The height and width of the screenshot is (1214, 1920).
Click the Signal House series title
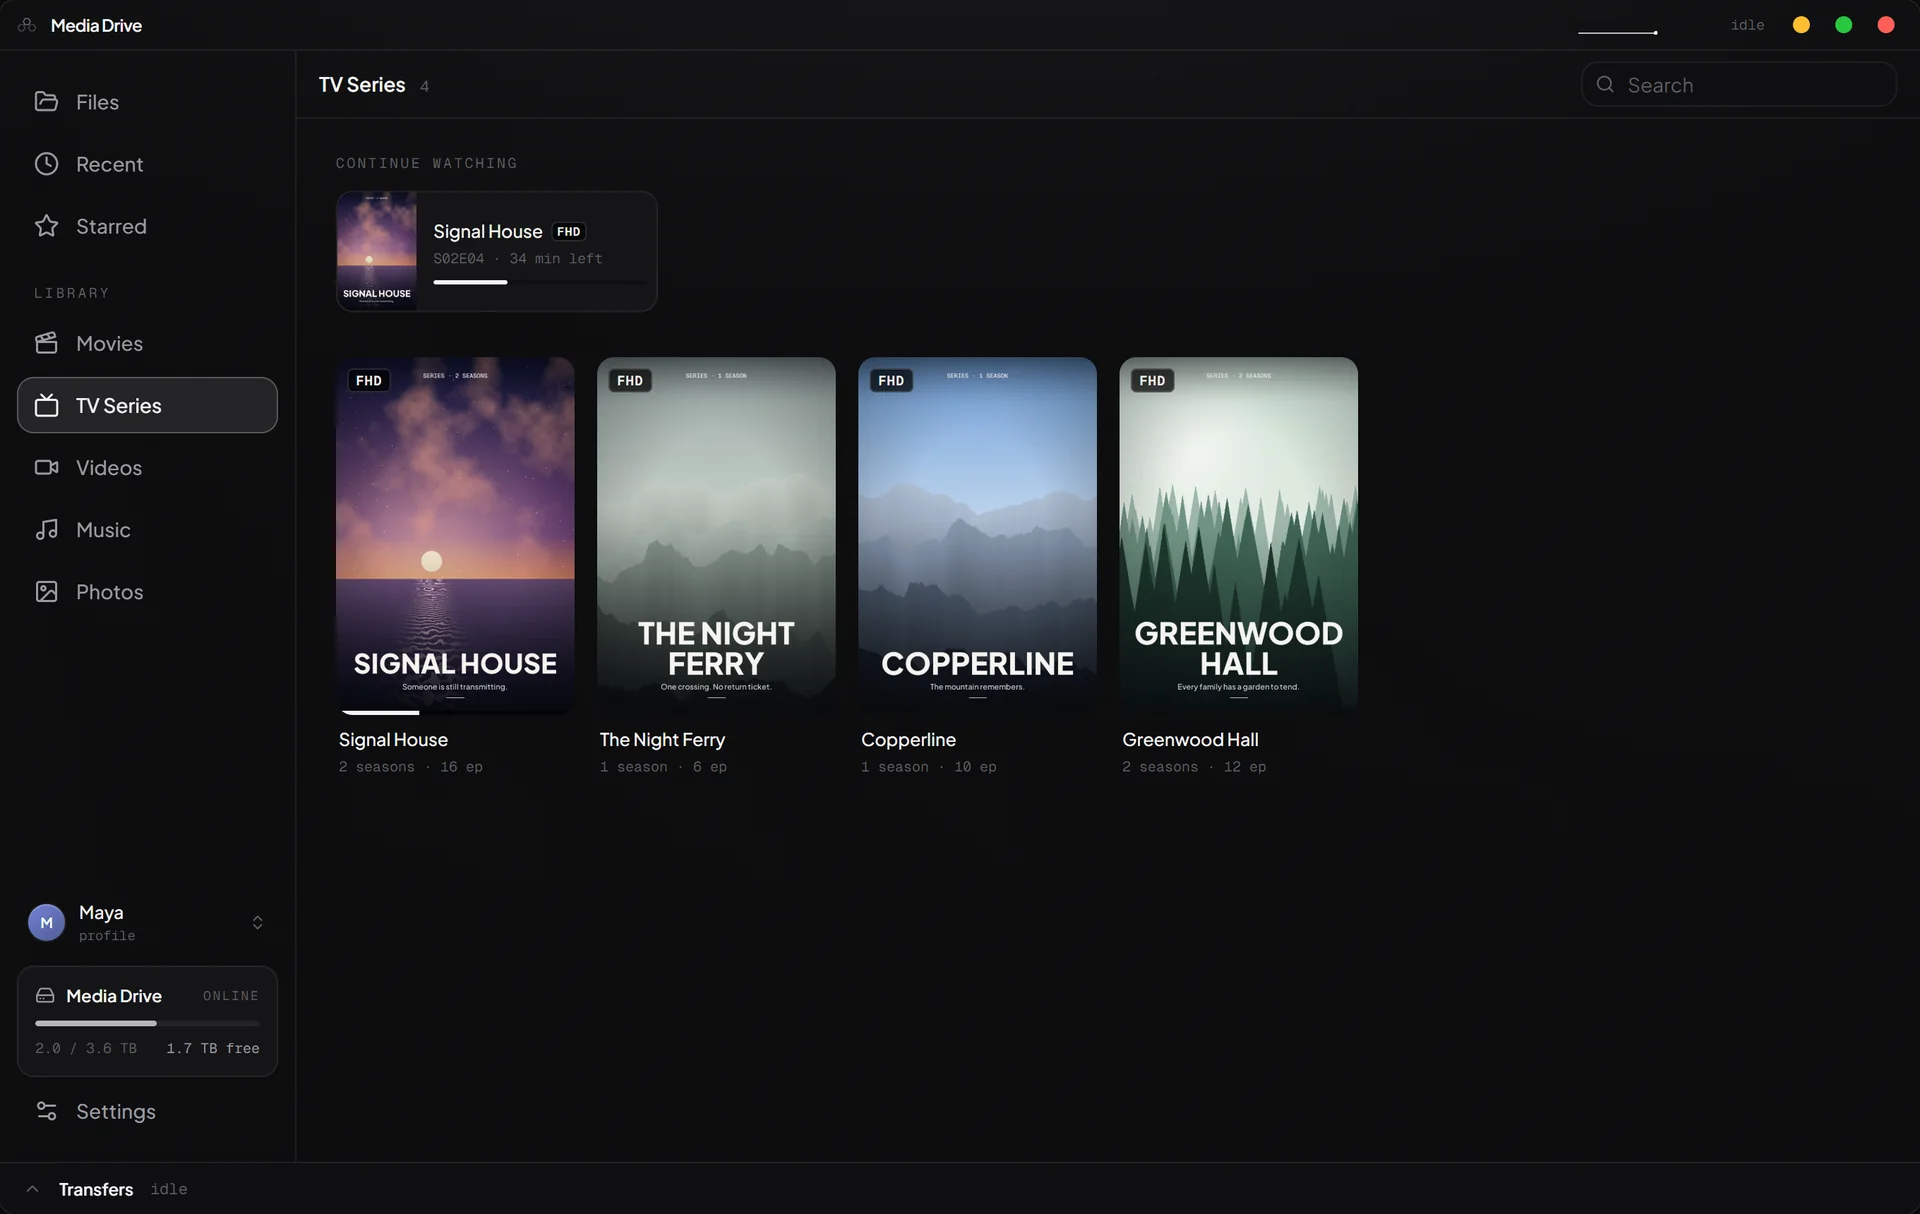click(x=393, y=740)
